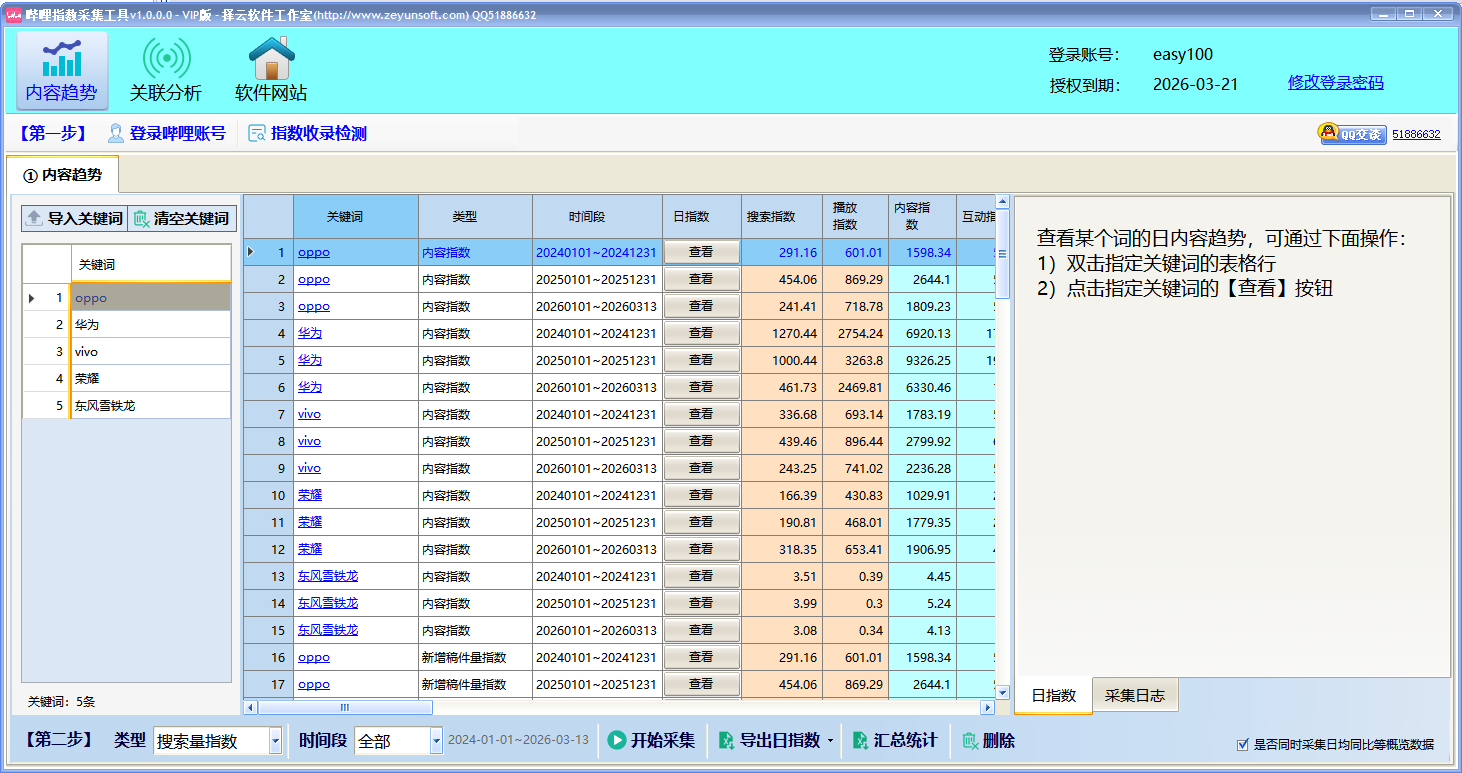
Task: Expand the 类型 dropdown with 搜索量指数
Action: tap(275, 741)
